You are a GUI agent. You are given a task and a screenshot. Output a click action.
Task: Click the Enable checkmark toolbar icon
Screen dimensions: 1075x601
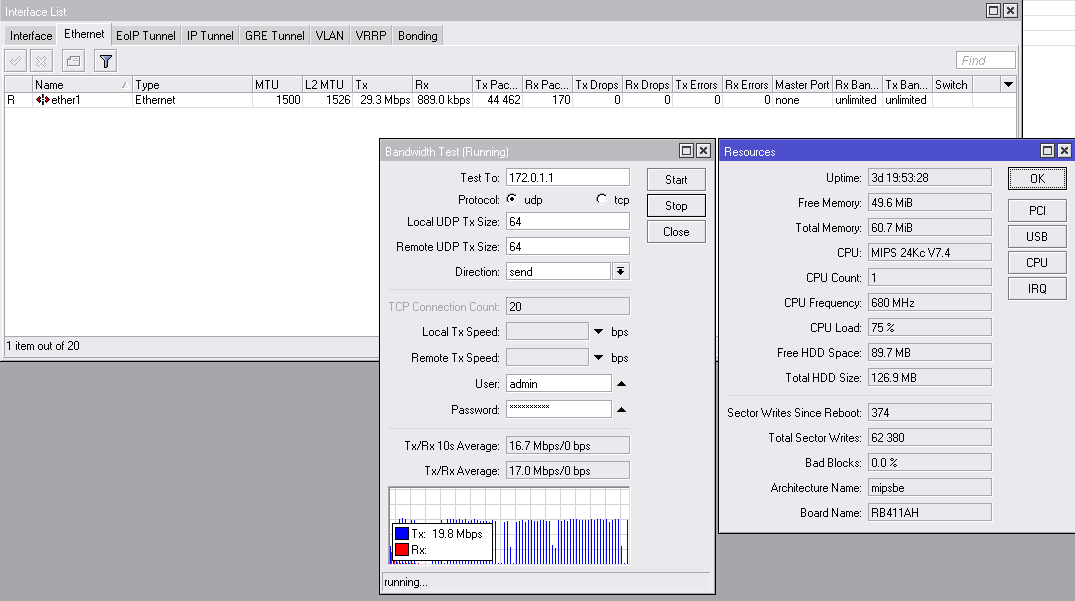point(16,61)
